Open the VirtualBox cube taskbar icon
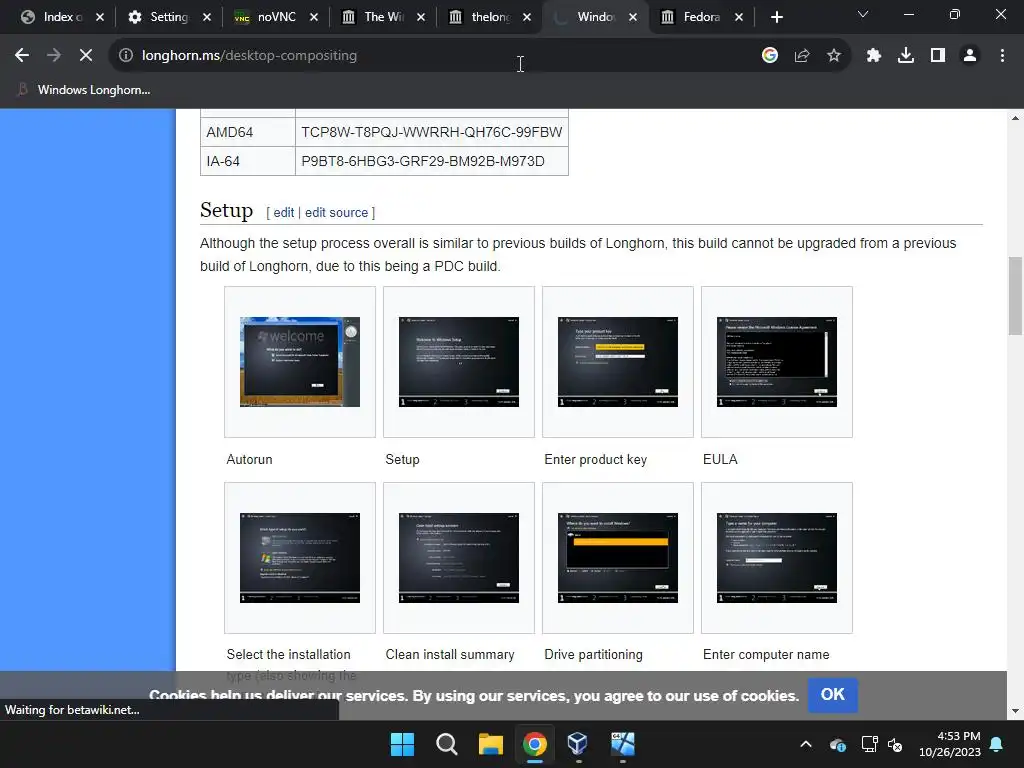The width and height of the screenshot is (1024, 768). point(578,744)
